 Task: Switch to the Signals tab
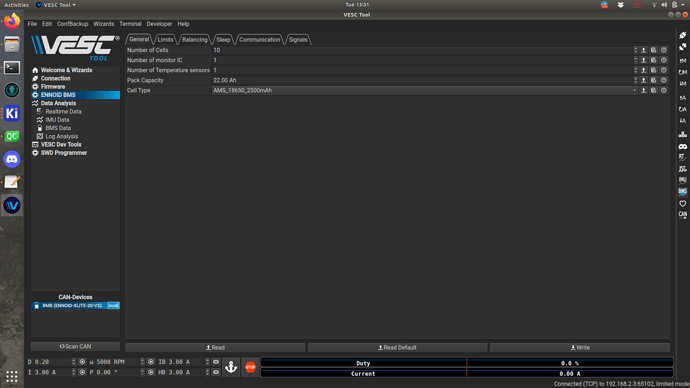298,40
